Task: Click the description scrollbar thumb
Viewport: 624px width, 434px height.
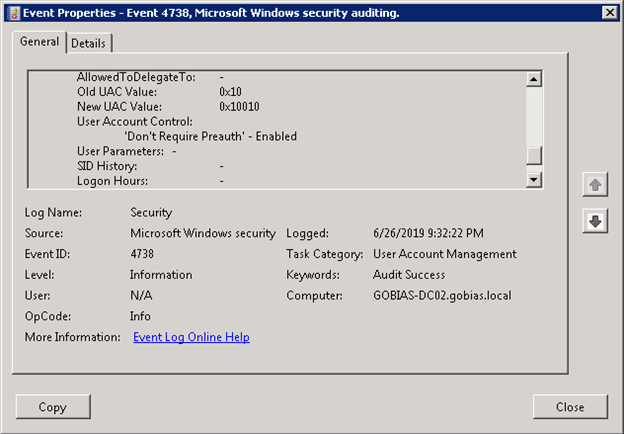Action: (x=534, y=156)
